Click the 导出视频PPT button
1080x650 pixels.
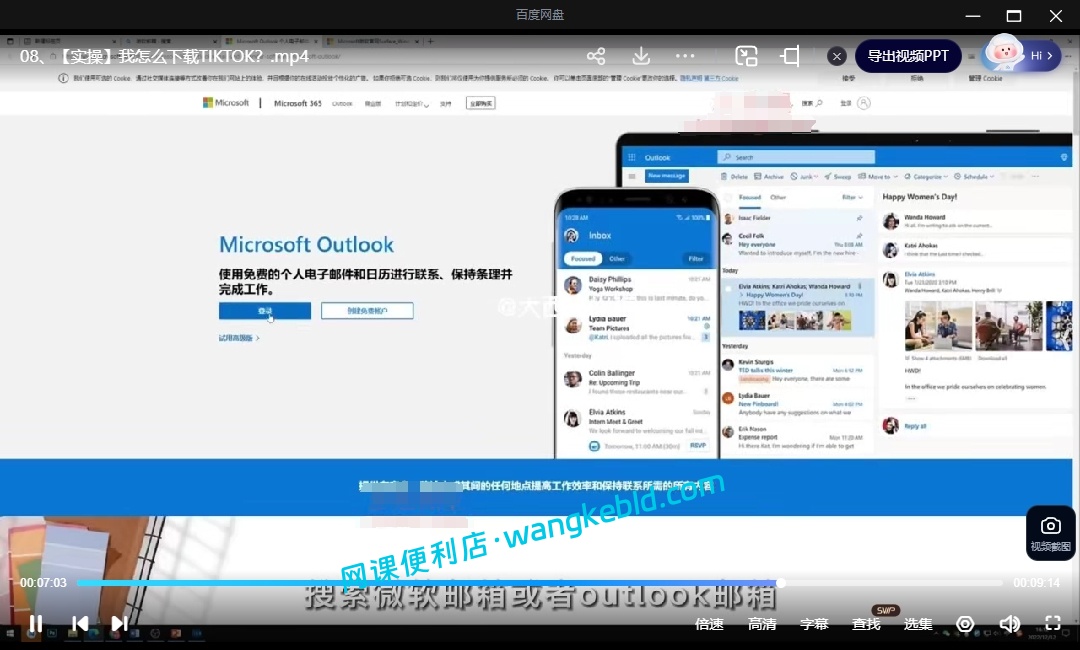tap(908, 56)
